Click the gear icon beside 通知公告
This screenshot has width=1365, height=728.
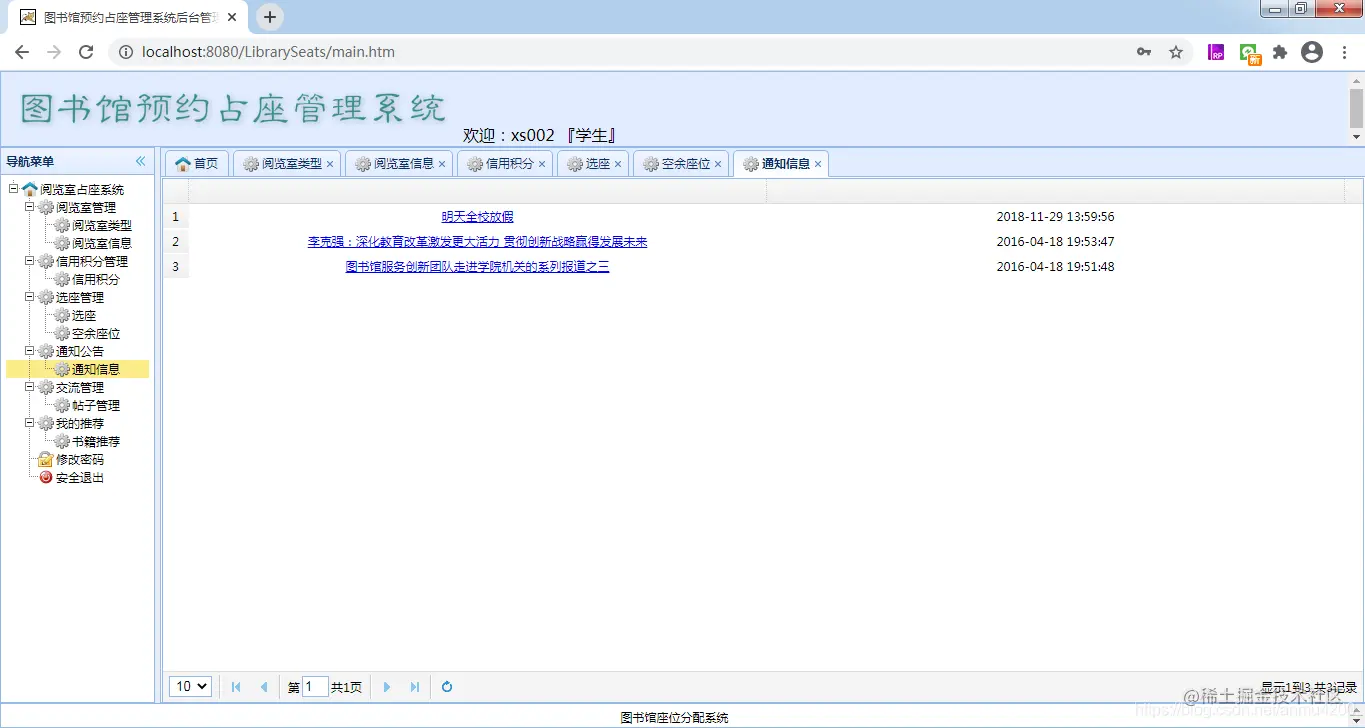tap(46, 351)
